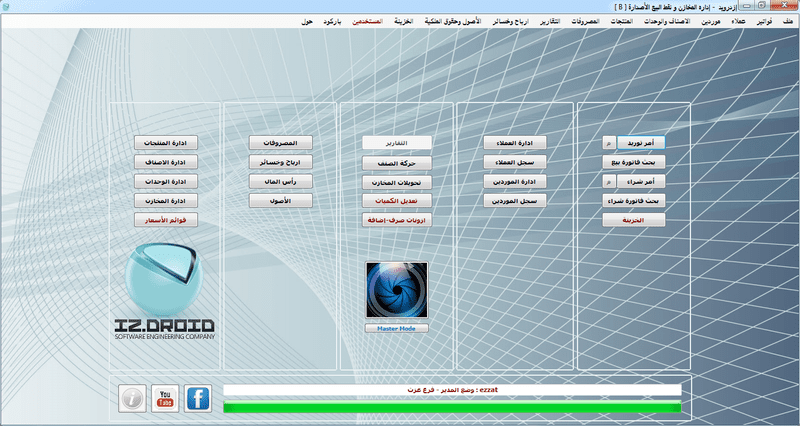Image resolution: width=800 pixels, height=426 pixels.
Task: Open سجل الموردين button
Action: [515, 201]
